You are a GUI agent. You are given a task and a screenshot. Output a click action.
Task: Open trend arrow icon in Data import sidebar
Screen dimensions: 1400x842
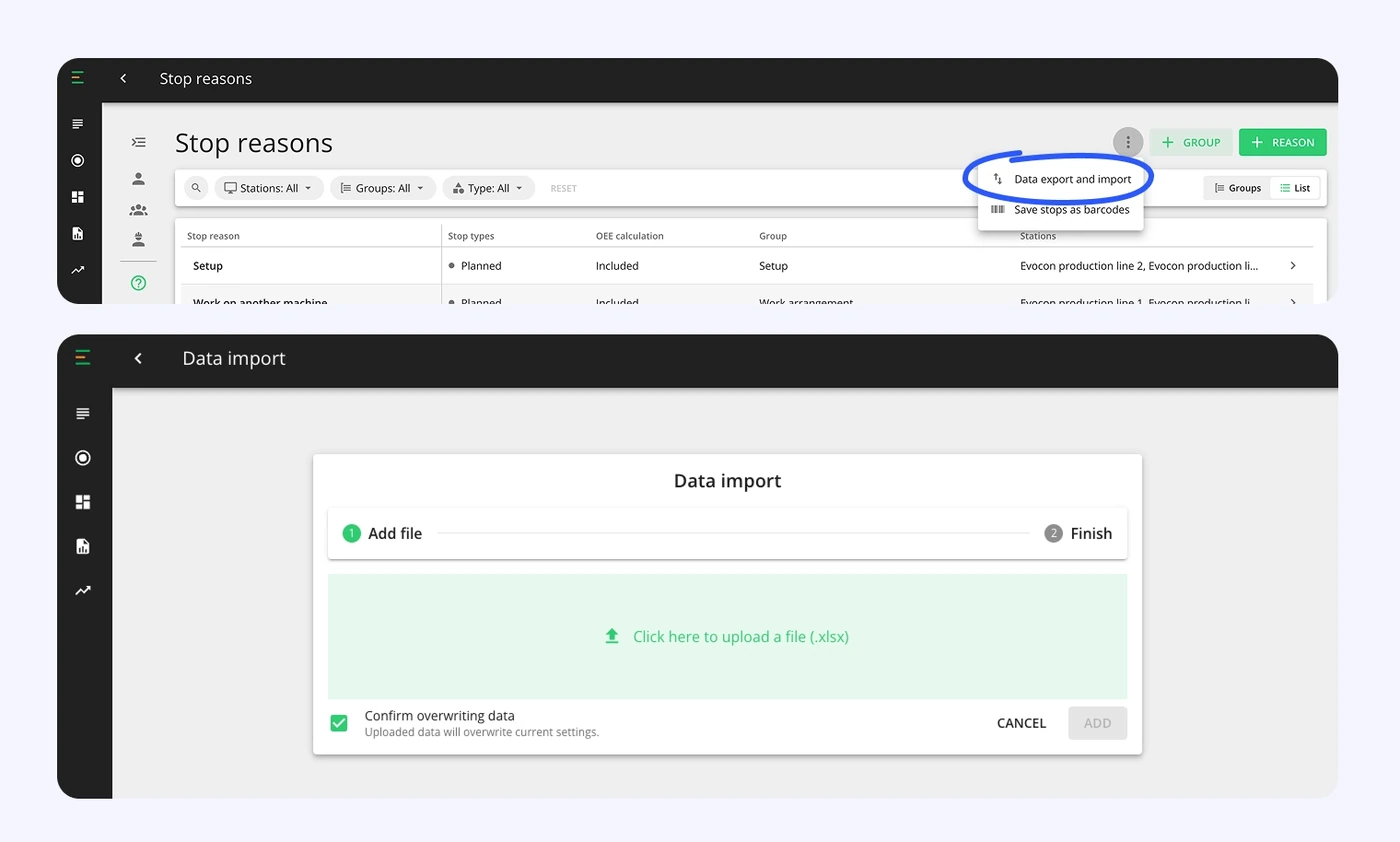pyautogui.click(x=83, y=591)
